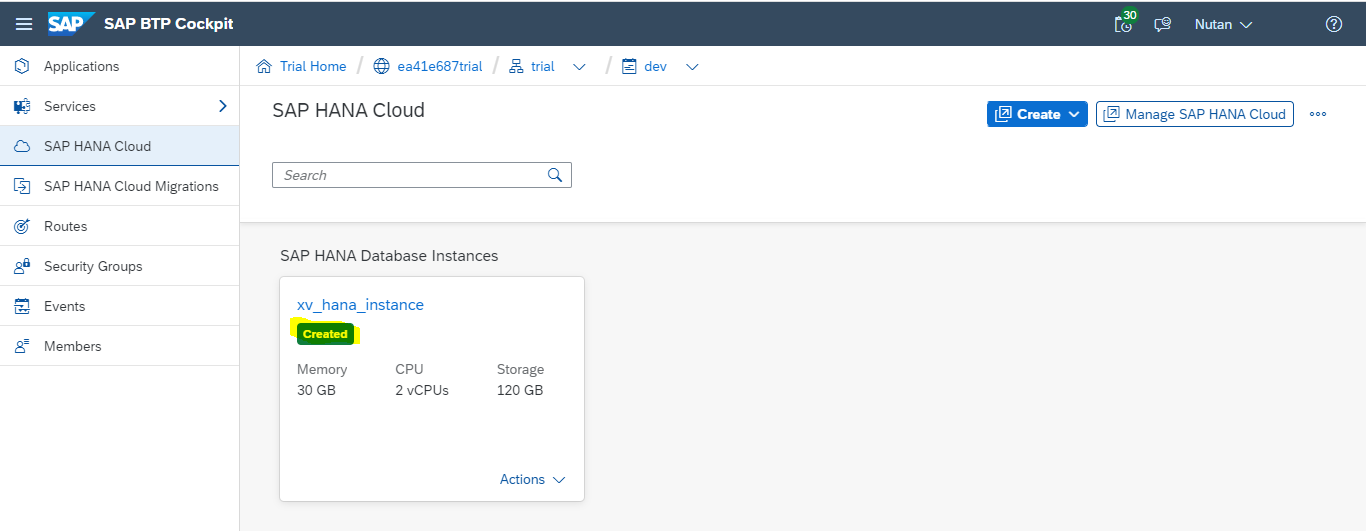This screenshot has width=1366, height=531.
Task: Open trial period notifications icon
Action: click(1125, 22)
